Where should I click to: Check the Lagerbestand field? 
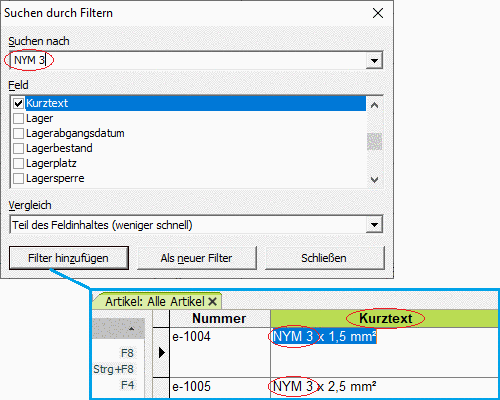pyautogui.click(x=18, y=148)
